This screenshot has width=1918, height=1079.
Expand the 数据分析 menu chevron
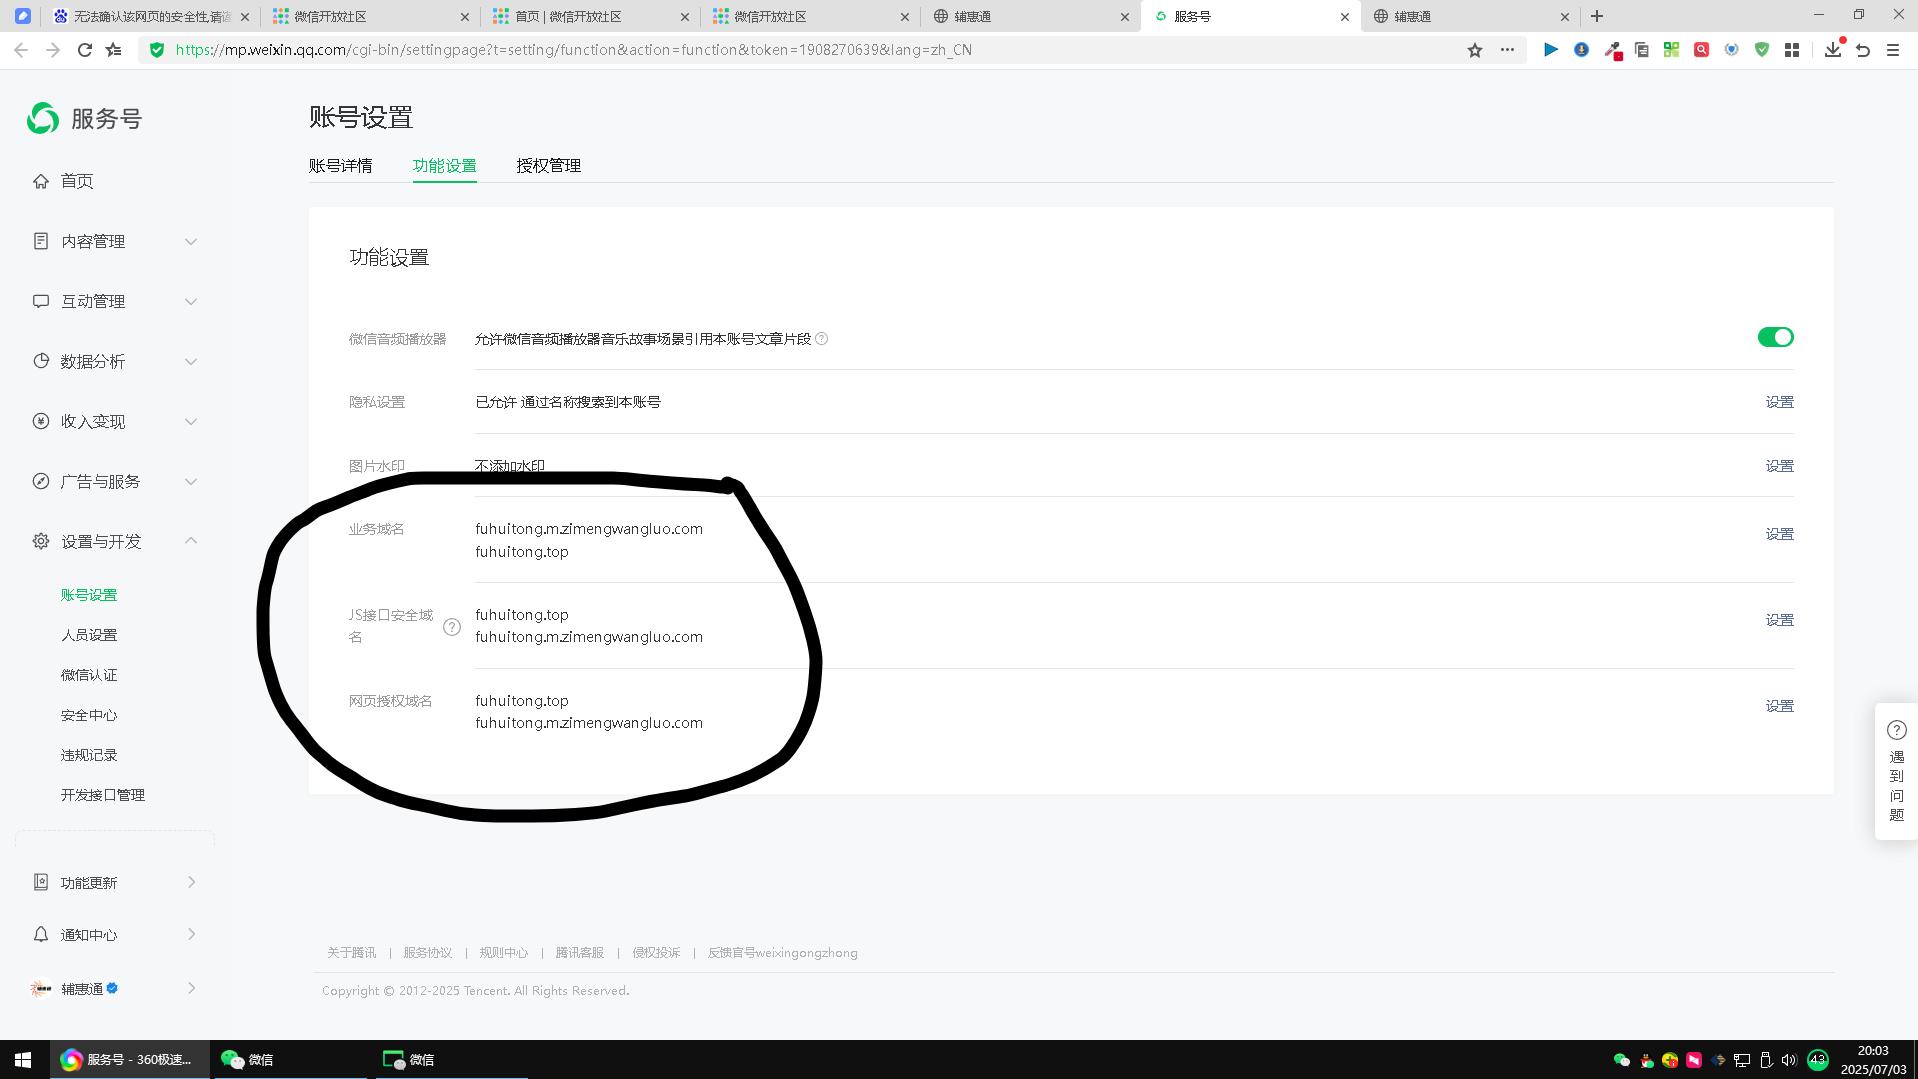tap(191, 361)
